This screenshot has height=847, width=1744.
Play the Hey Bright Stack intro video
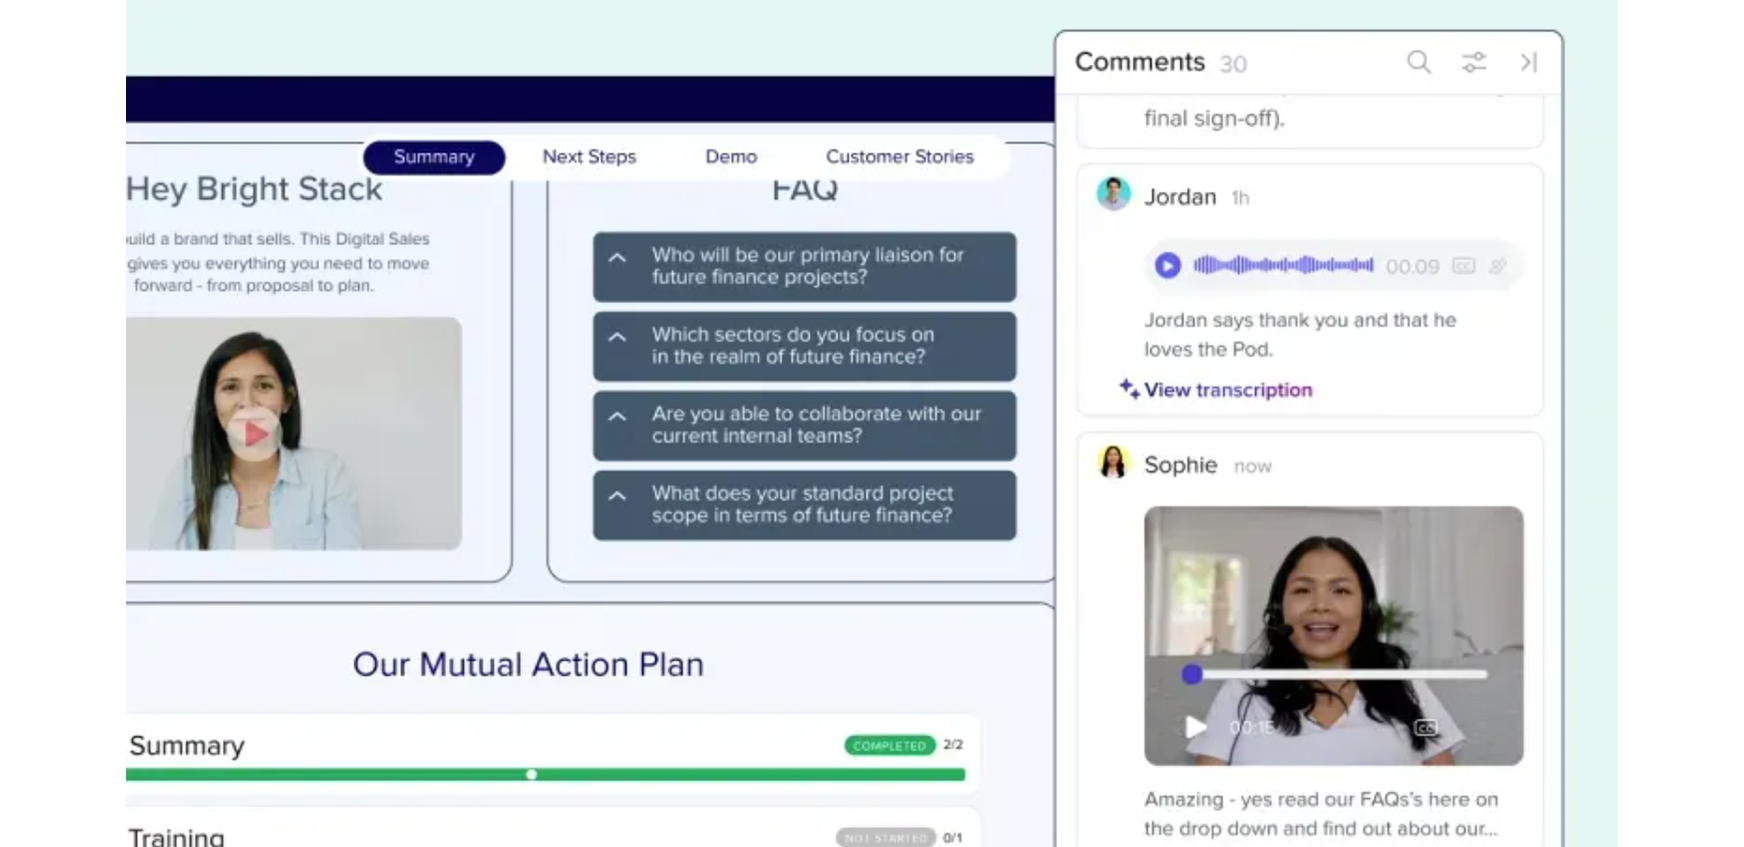point(253,433)
